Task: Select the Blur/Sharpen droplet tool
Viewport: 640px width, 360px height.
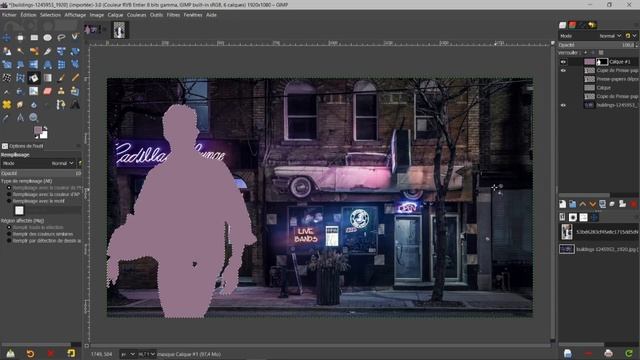Action: pyautogui.click(x=34, y=105)
